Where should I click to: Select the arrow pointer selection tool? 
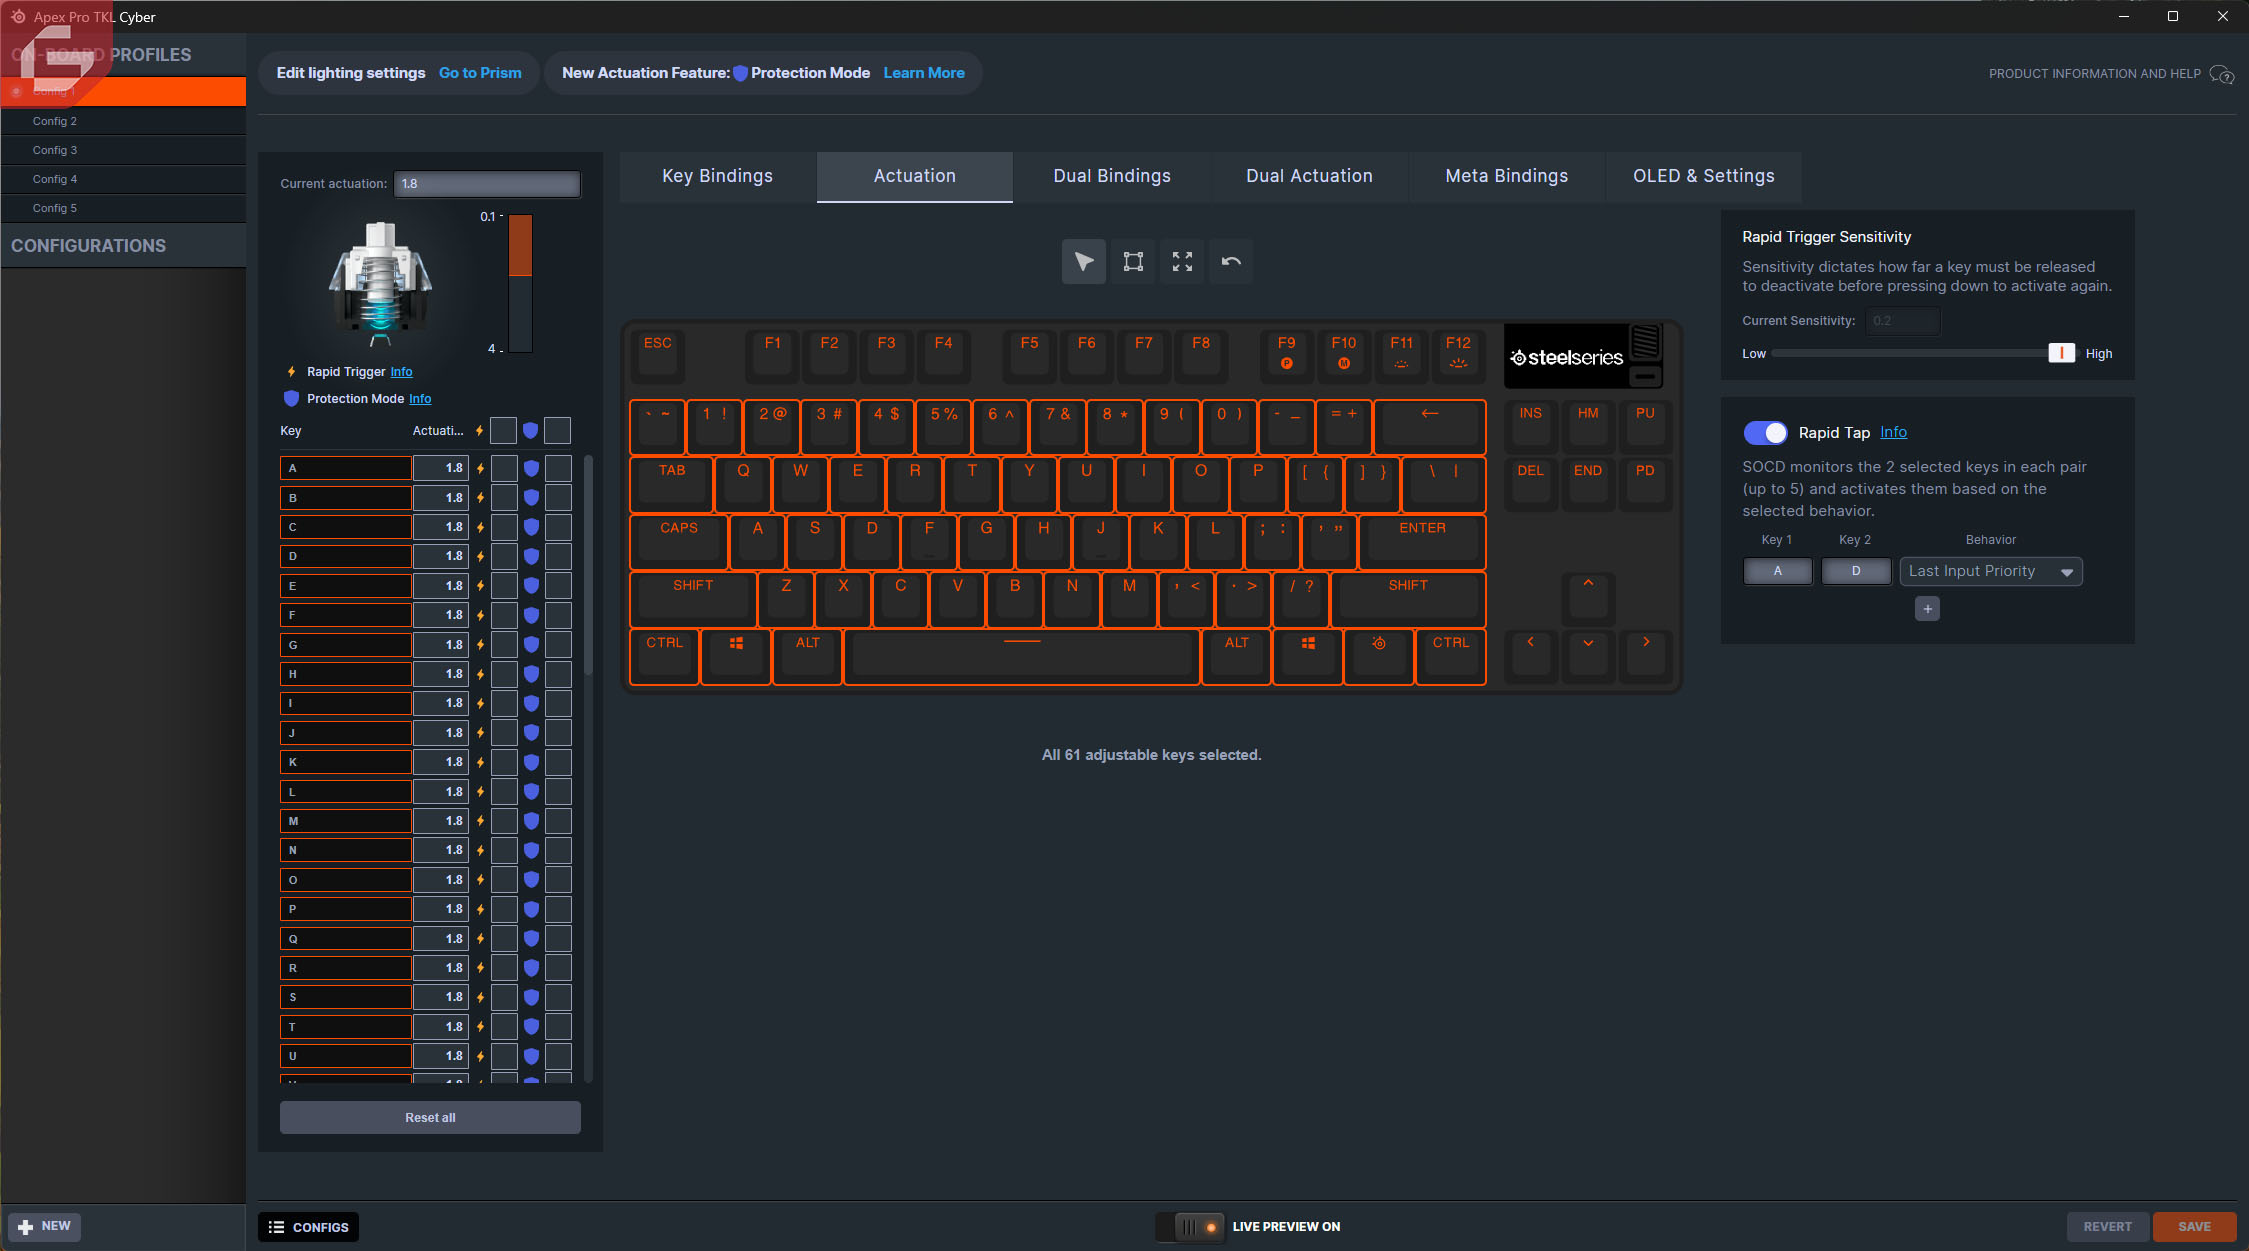click(x=1083, y=262)
